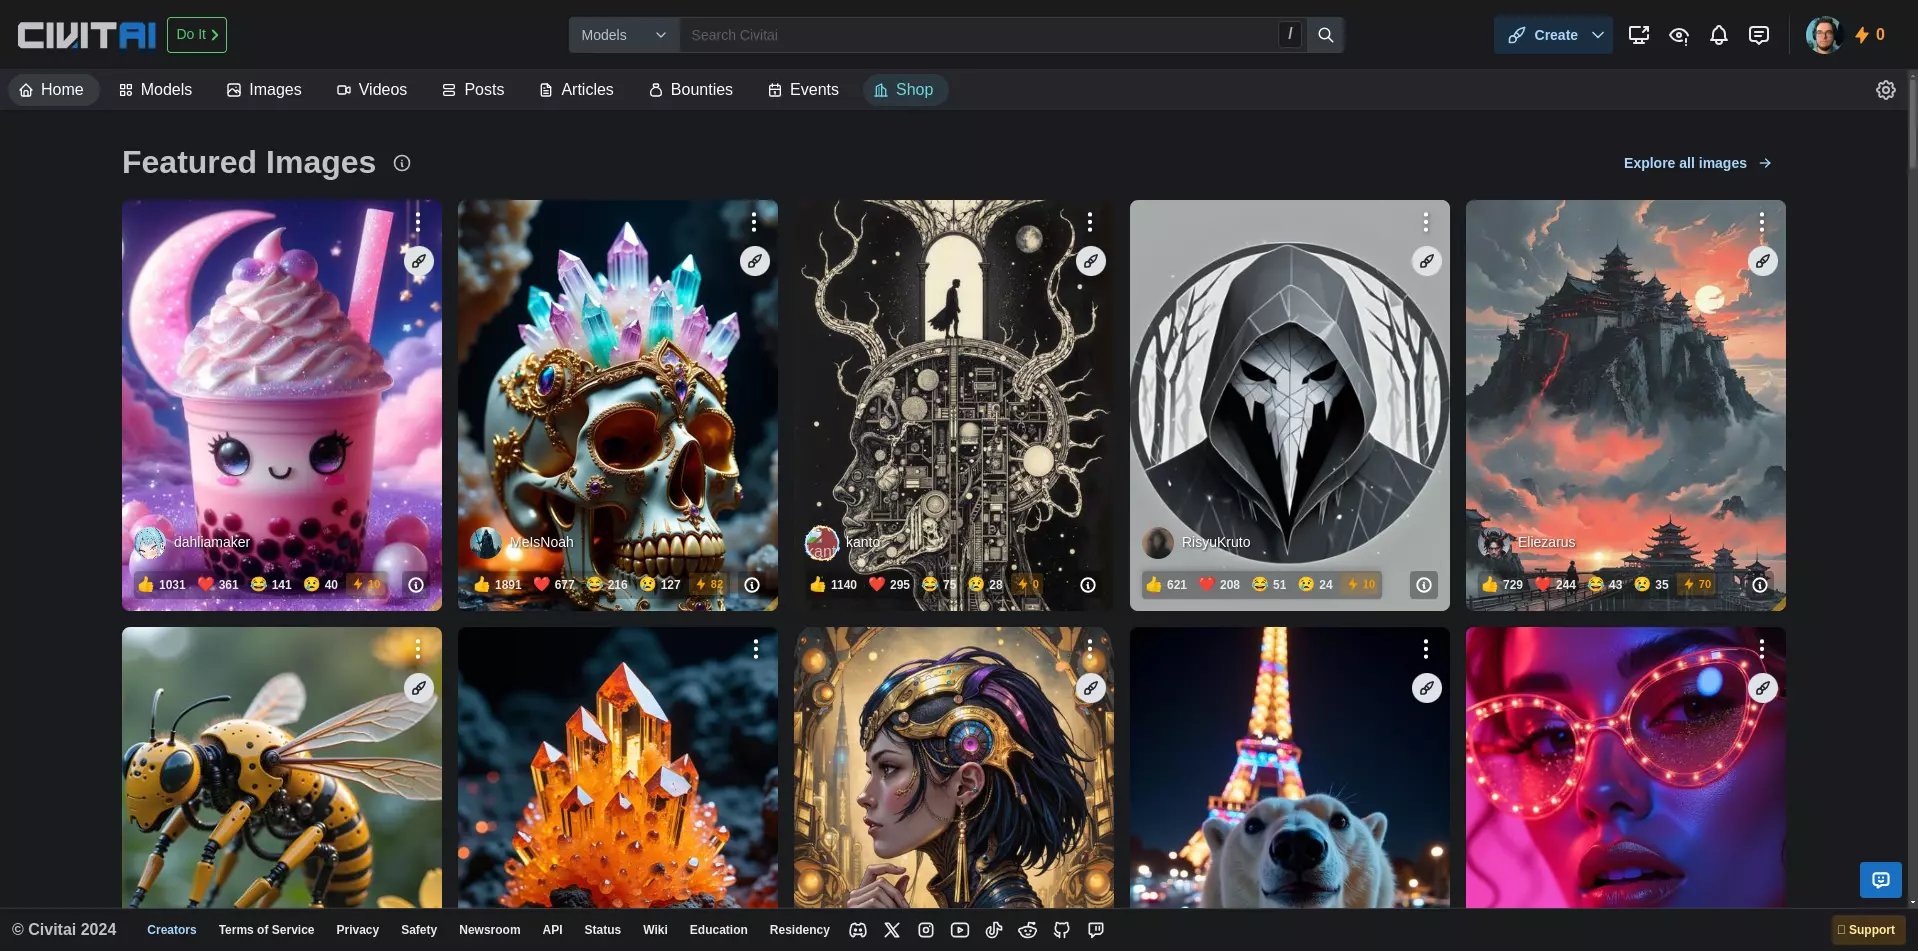Viewport: 1918px width, 951px height.
Task: Click the Featured Images info icon
Action: (x=402, y=163)
